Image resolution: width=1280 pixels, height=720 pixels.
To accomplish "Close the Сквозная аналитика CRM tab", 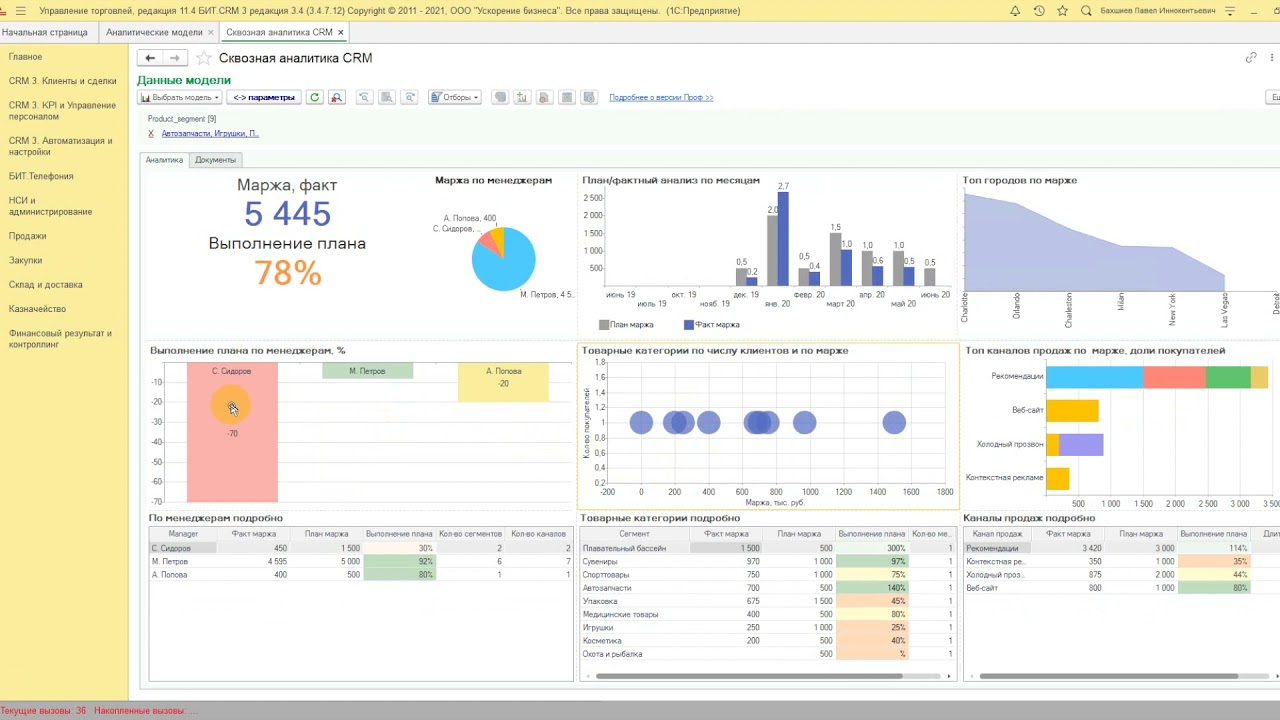I will point(341,32).
